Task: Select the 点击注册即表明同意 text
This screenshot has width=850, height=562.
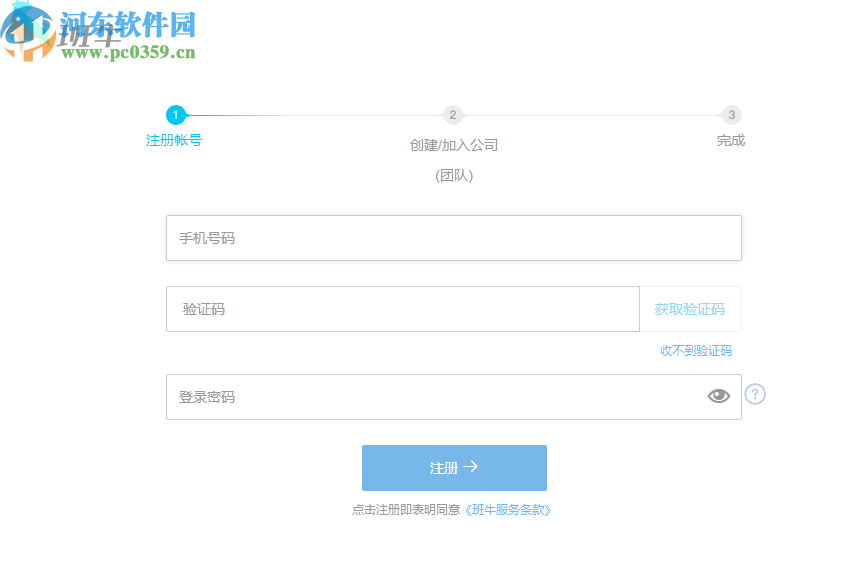Action: pos(406,510)
